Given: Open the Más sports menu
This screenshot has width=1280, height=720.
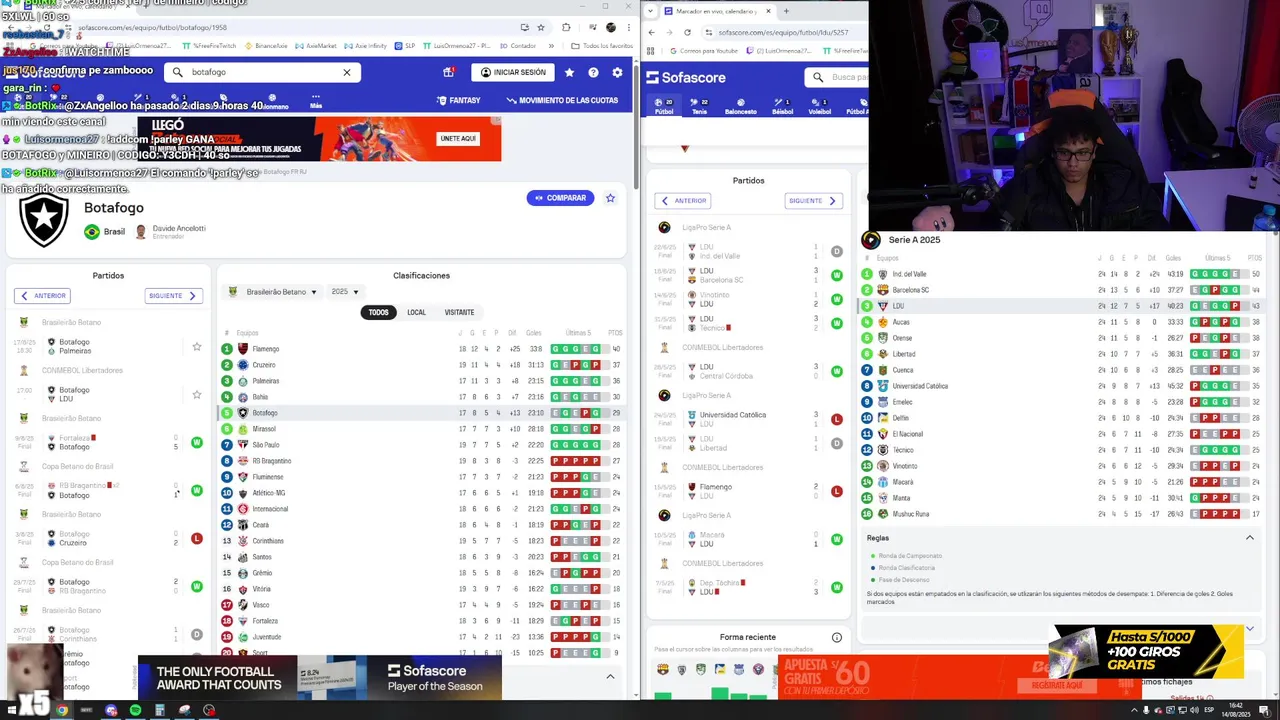Looking at the screenshot, I should [x=316, y=103].
